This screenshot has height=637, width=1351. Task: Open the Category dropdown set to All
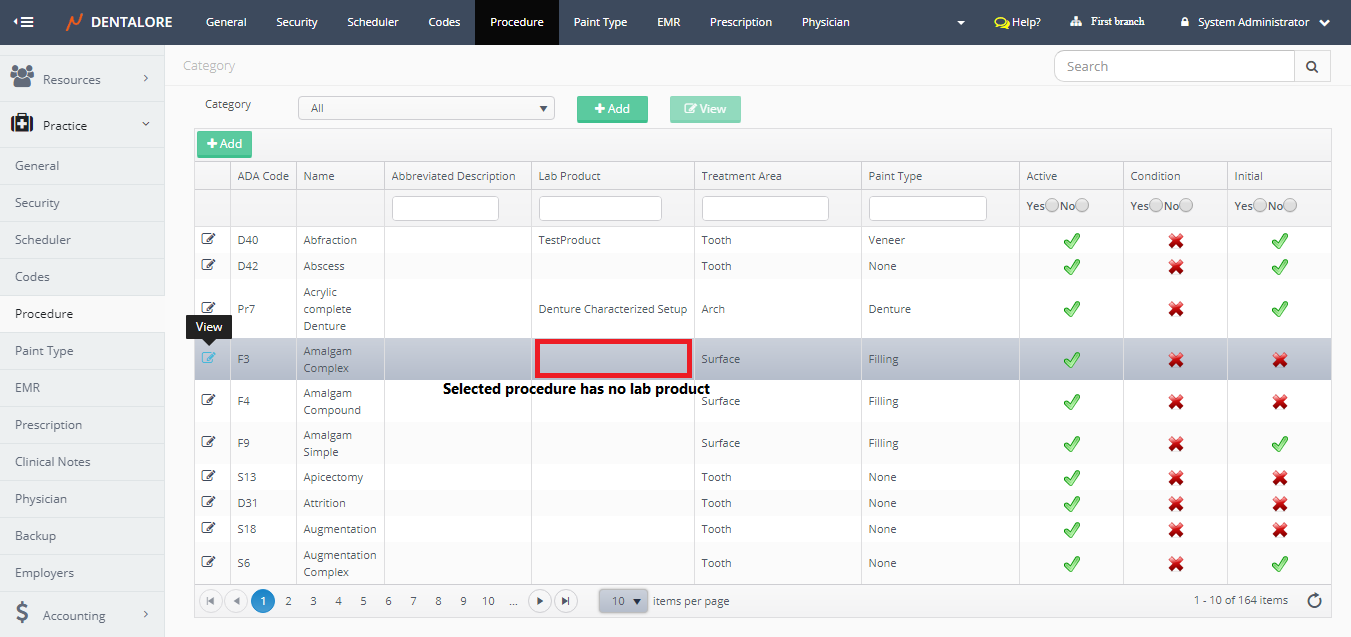click(x=426, y=108)
